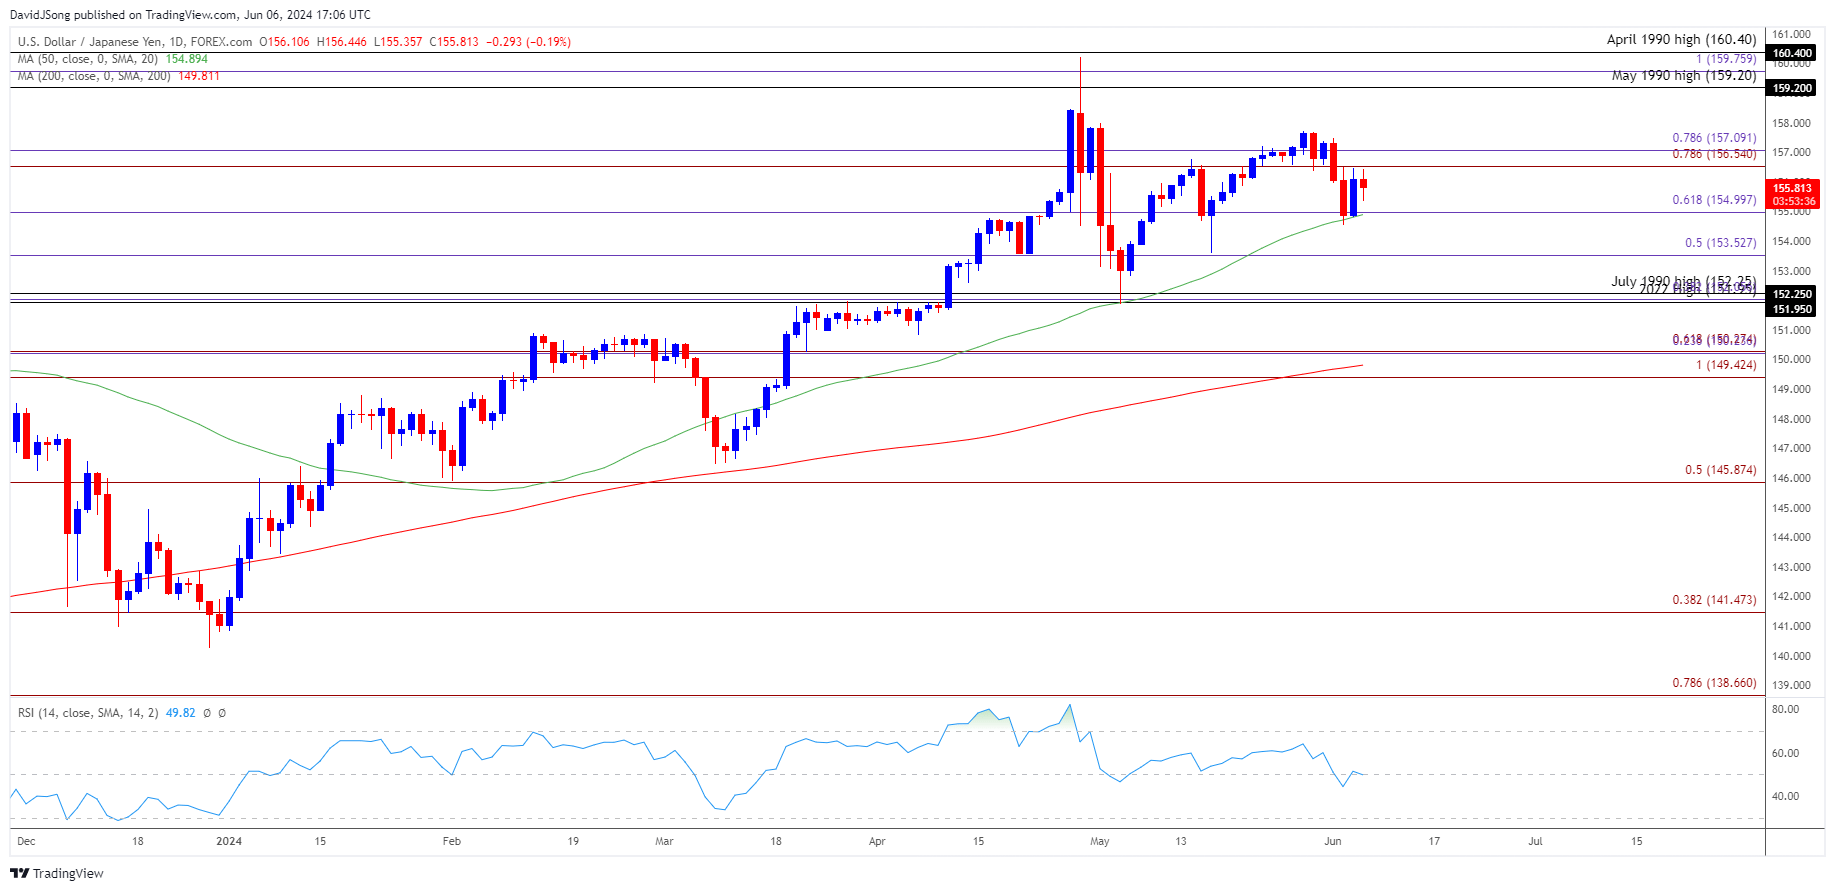This screenshot has width=1835, height=891.
Task: Click the Jun label on the time axis
Action: [x=1333, y=841]
